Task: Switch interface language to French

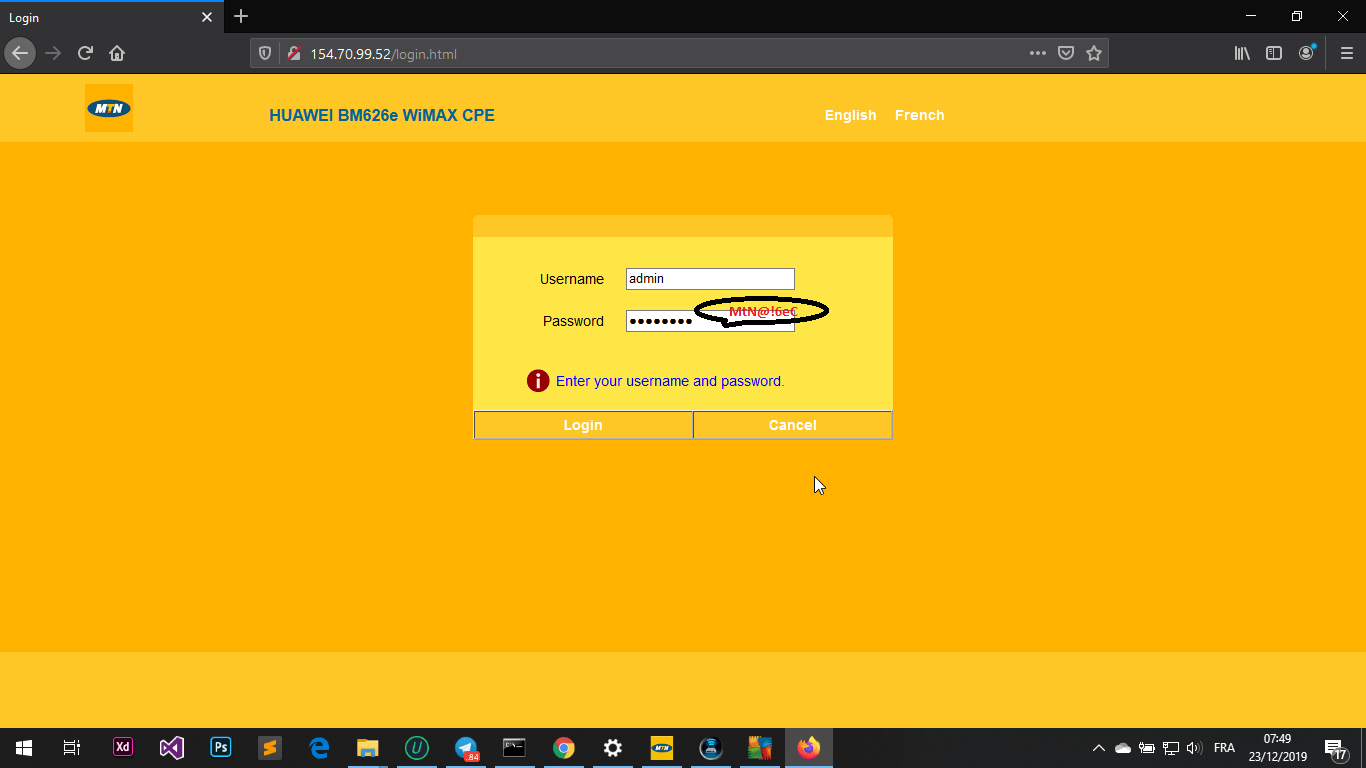Action: click(919, 115)
